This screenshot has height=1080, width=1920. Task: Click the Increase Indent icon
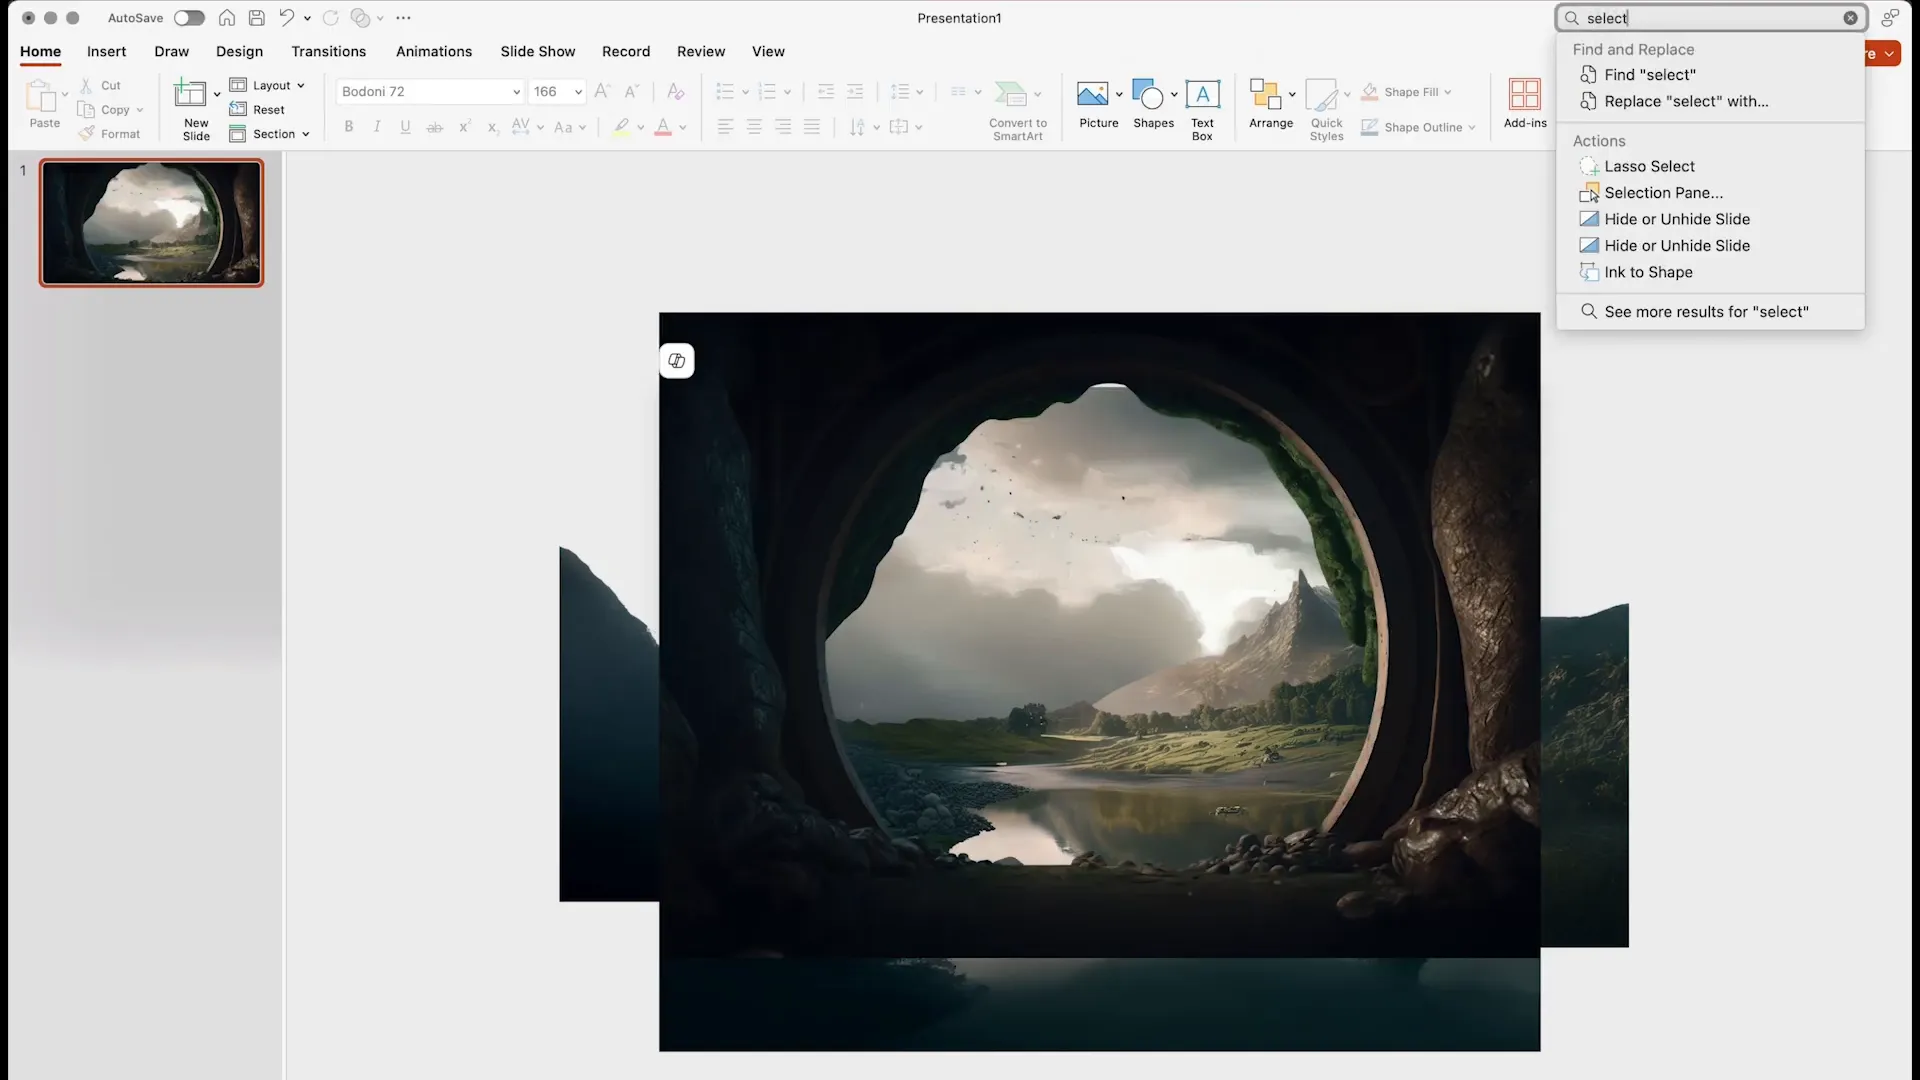click(855, 92)
